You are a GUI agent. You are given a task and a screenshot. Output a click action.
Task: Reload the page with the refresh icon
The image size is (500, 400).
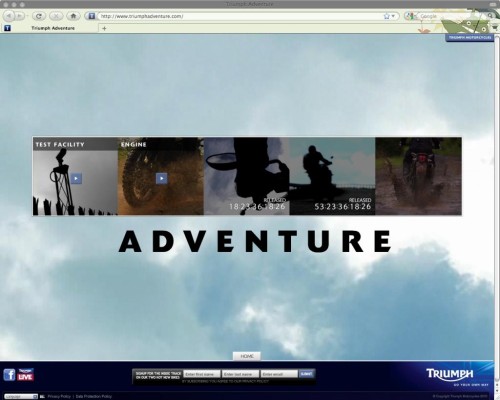pyautogui.click(x=39, y=16)
